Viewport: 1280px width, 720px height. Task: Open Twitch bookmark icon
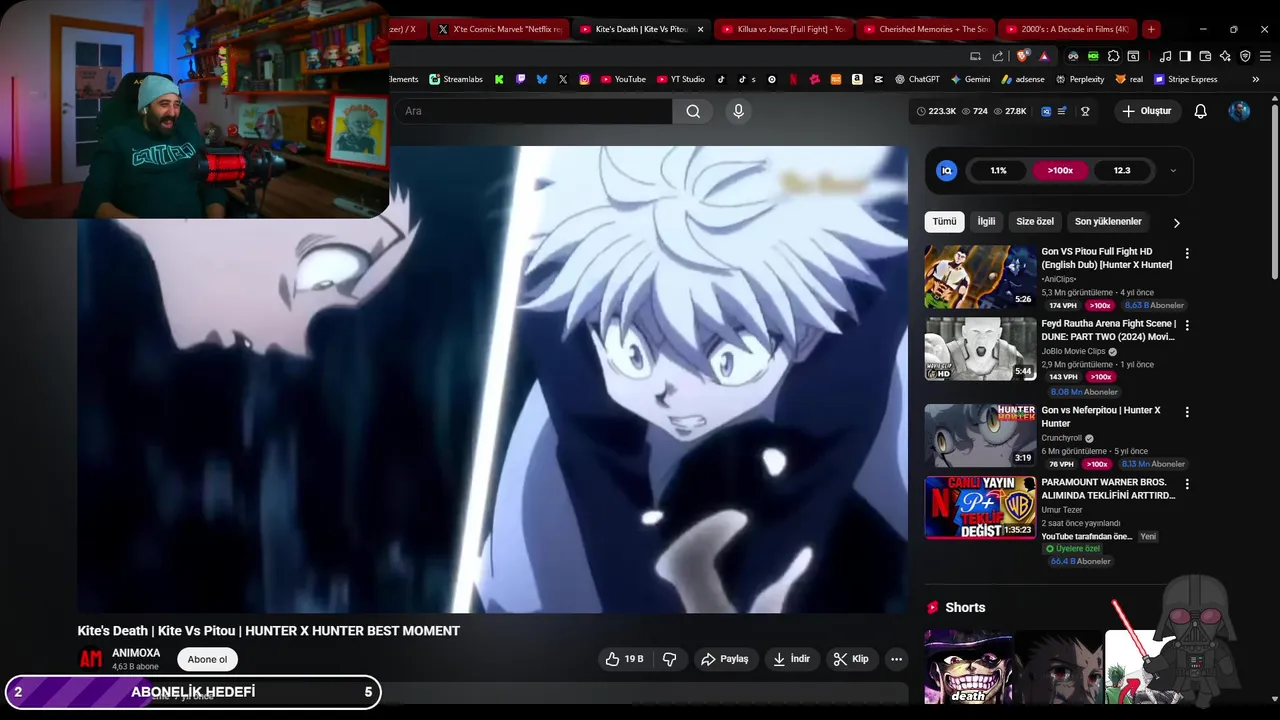tap(520, 79)
